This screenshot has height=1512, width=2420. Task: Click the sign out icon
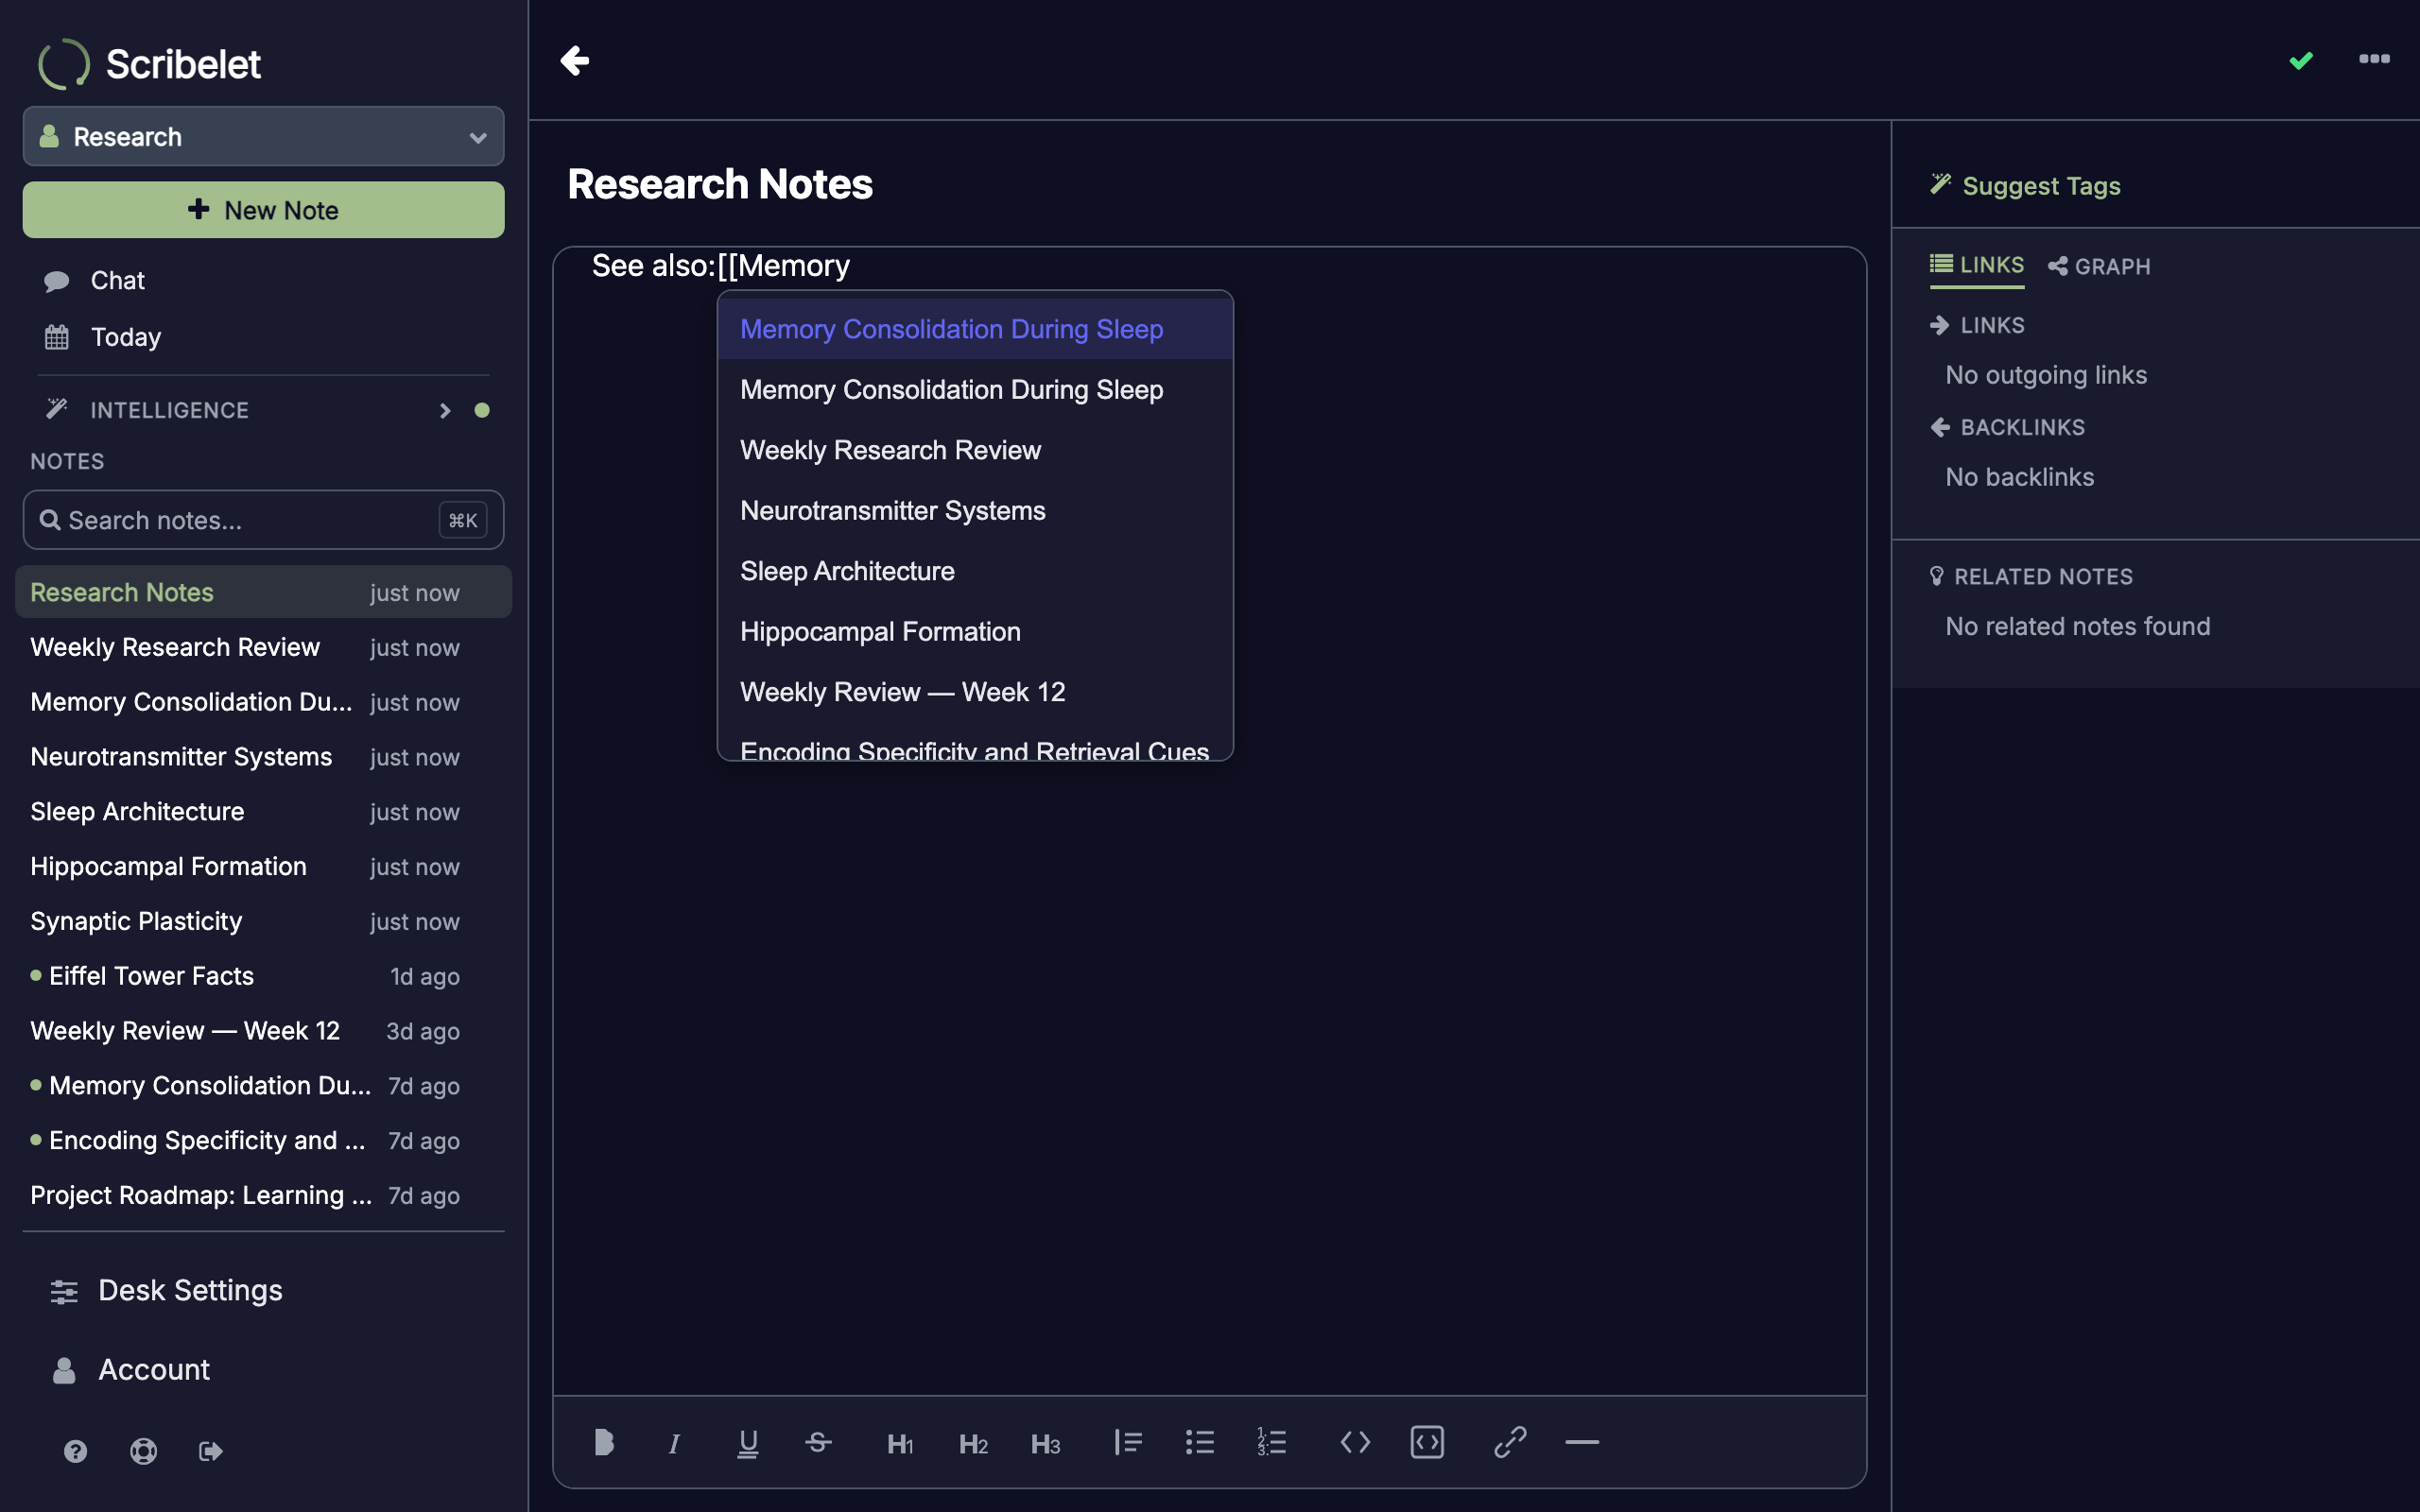coord(211,1451)
